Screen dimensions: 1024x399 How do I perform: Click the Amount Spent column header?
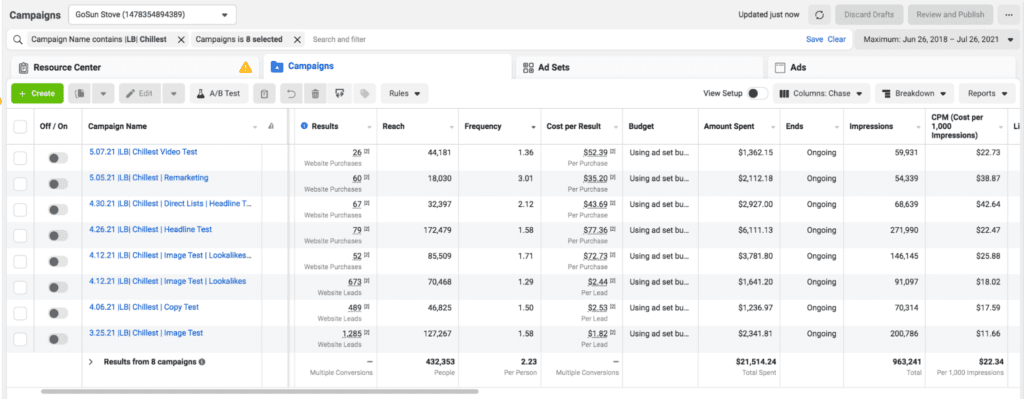pyautogui.click(x=739, y=127)
